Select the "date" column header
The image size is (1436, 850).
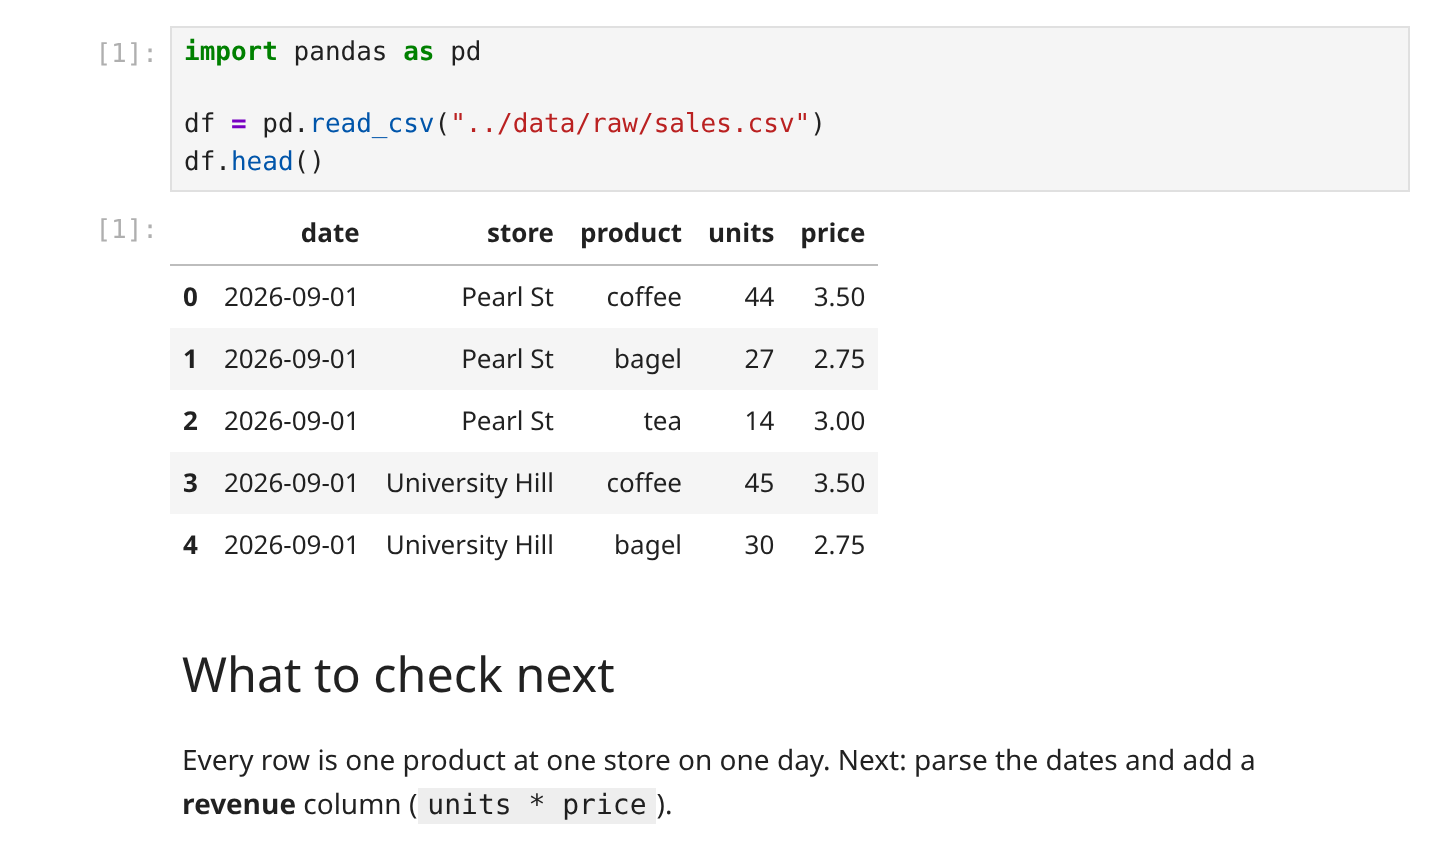pyautogui.click(x=330, y=233)
